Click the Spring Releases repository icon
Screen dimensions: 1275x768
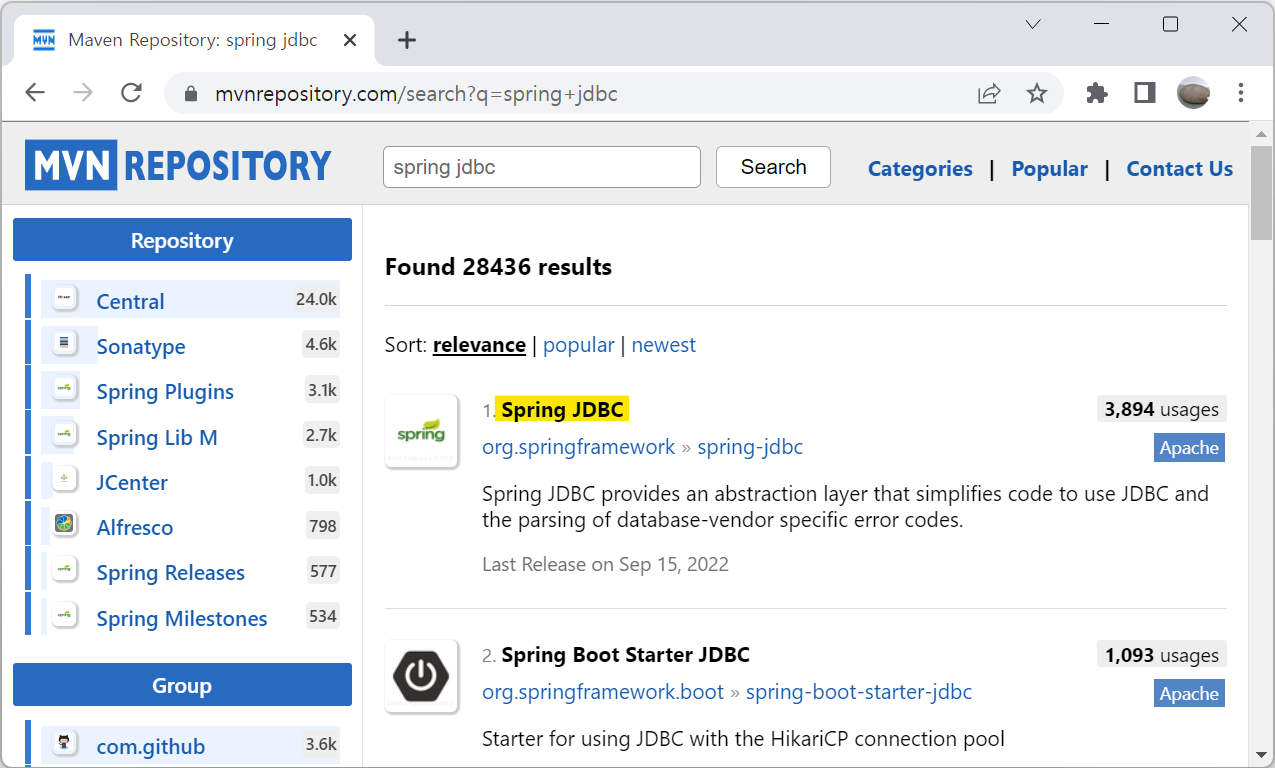[65, 569]
